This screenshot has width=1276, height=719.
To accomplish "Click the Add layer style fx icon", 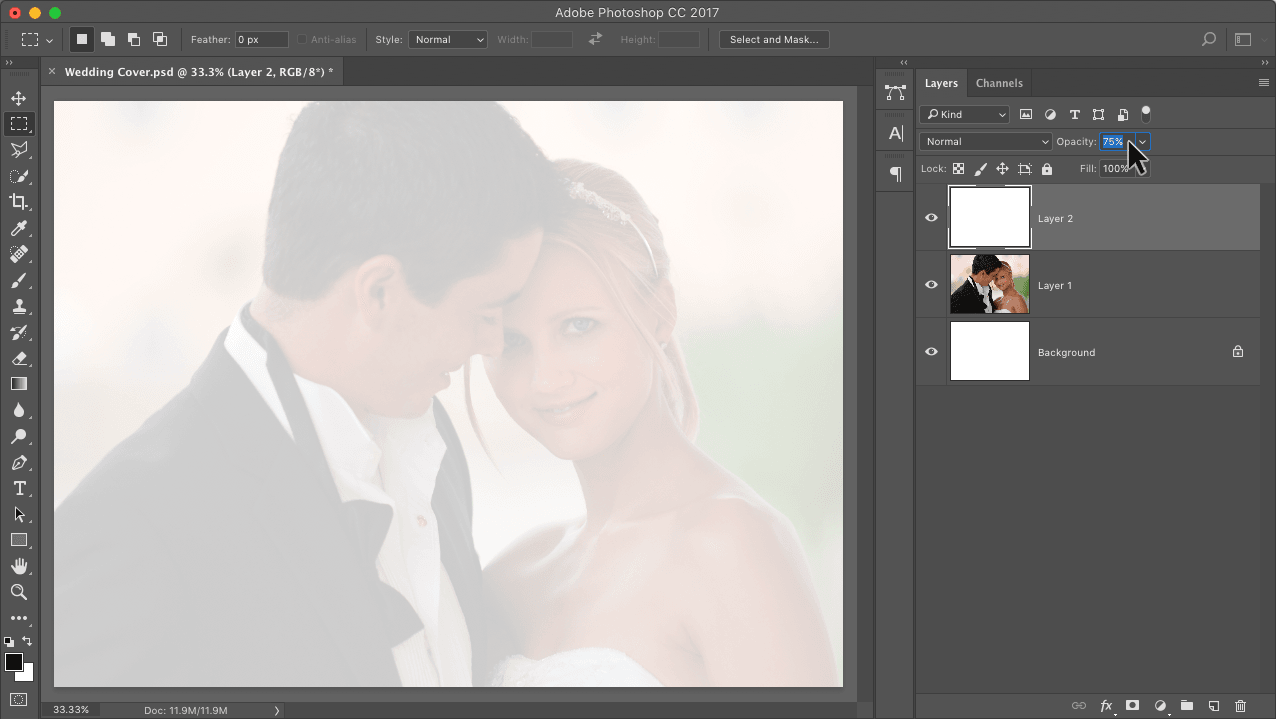I will pyautogui.click(x=1106, y=705).
